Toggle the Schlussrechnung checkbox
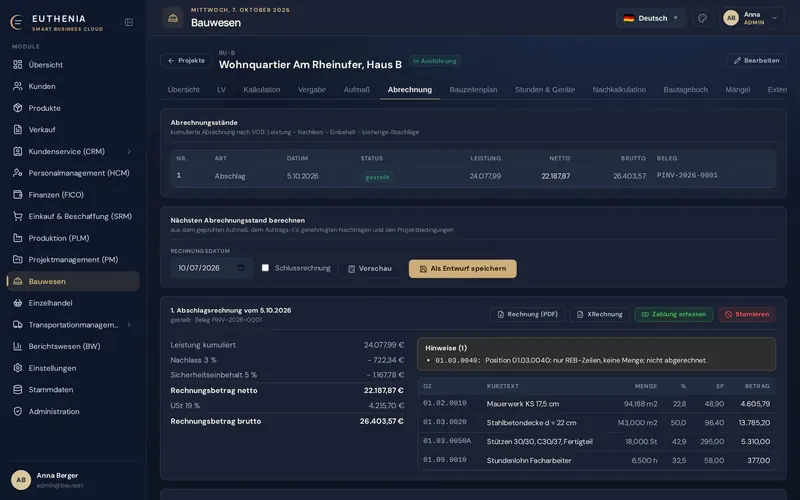 (x=265, y=268)
